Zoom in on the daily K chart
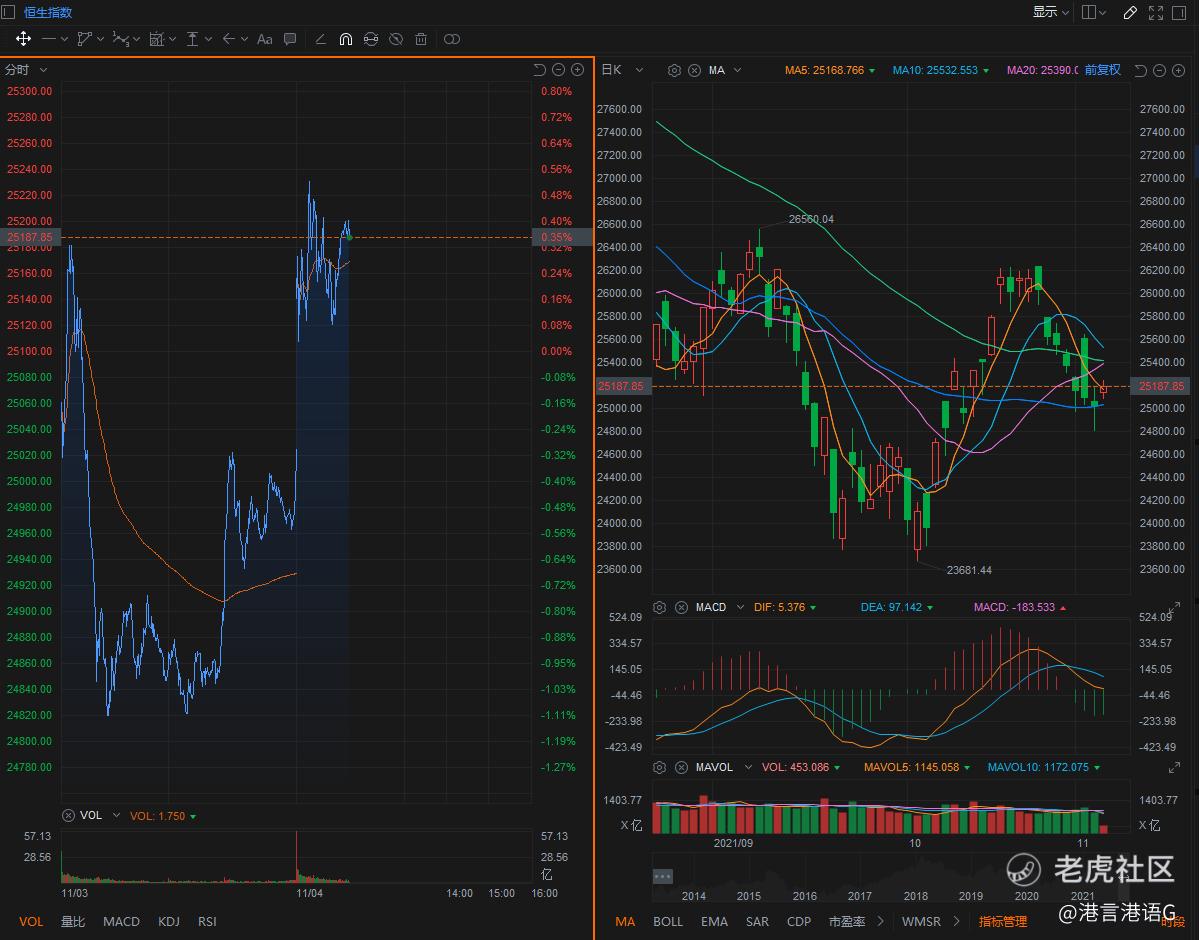Image resolution: width=1199 pixels, height=940 pixels. pos(1177,70)
